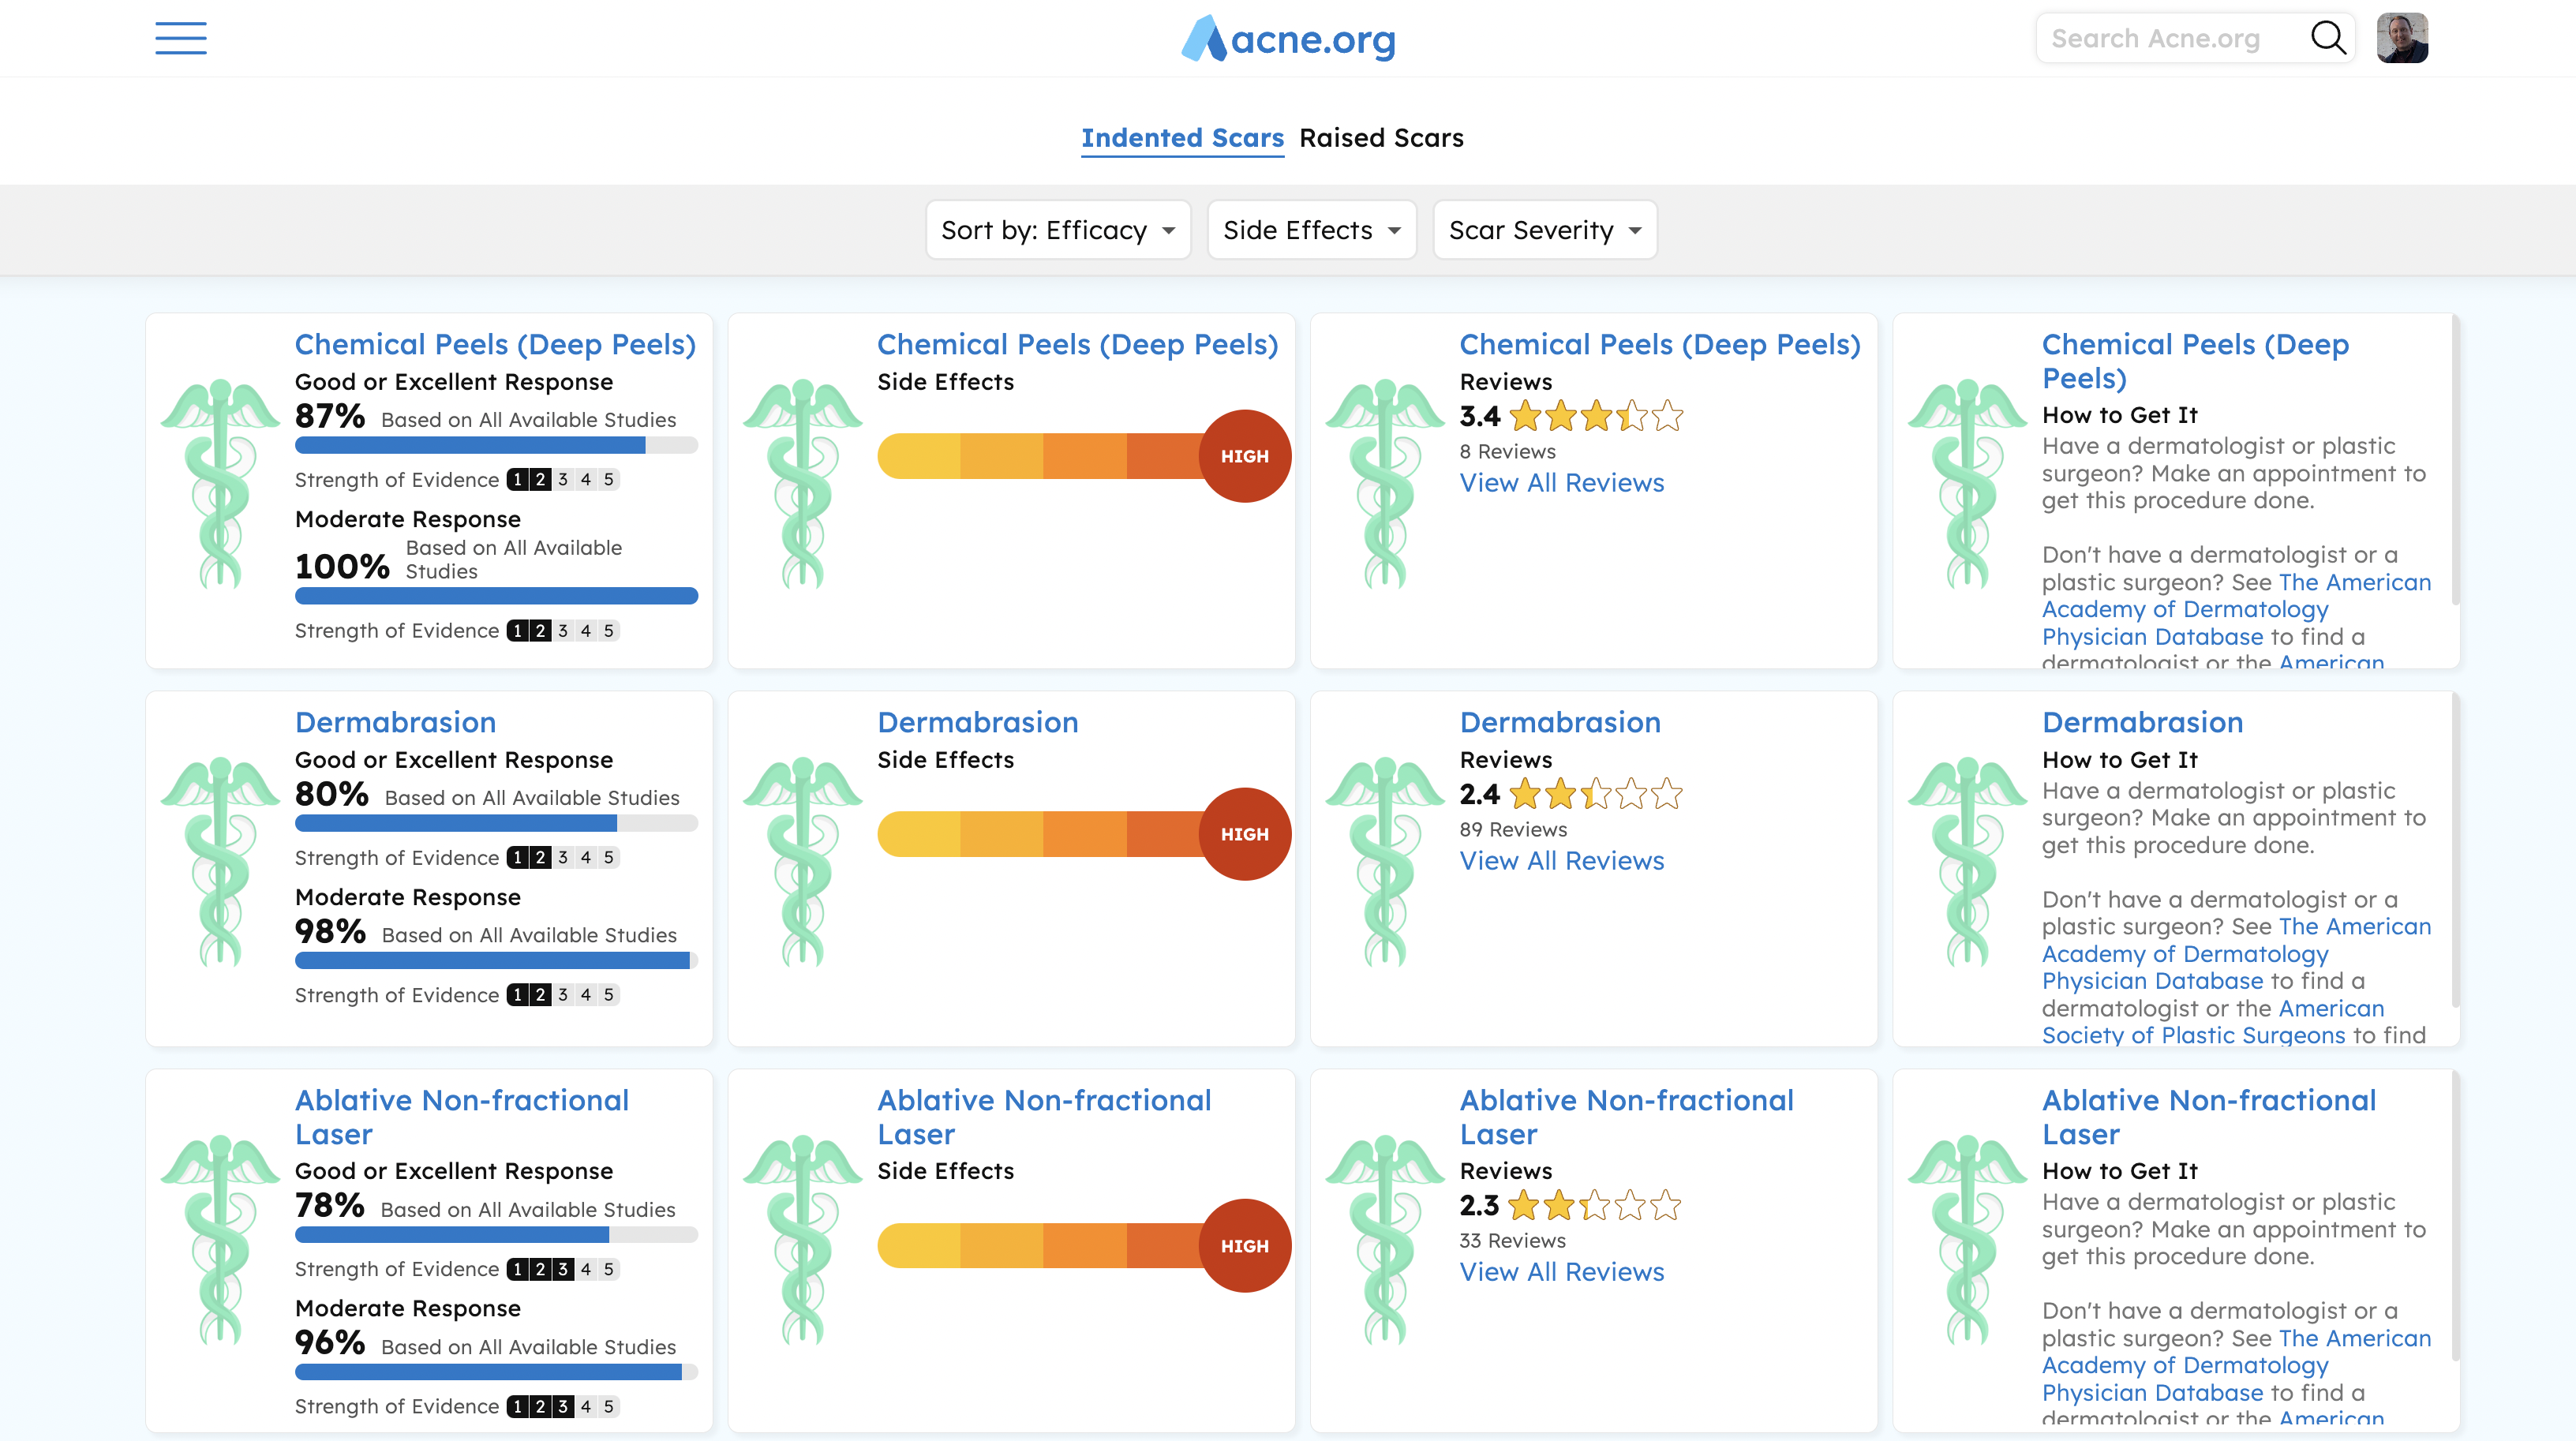Click caduceus icon in Dermabrasion How to Get It card
Screen dimensions: 2576x1441
(x=1967, y=861)
